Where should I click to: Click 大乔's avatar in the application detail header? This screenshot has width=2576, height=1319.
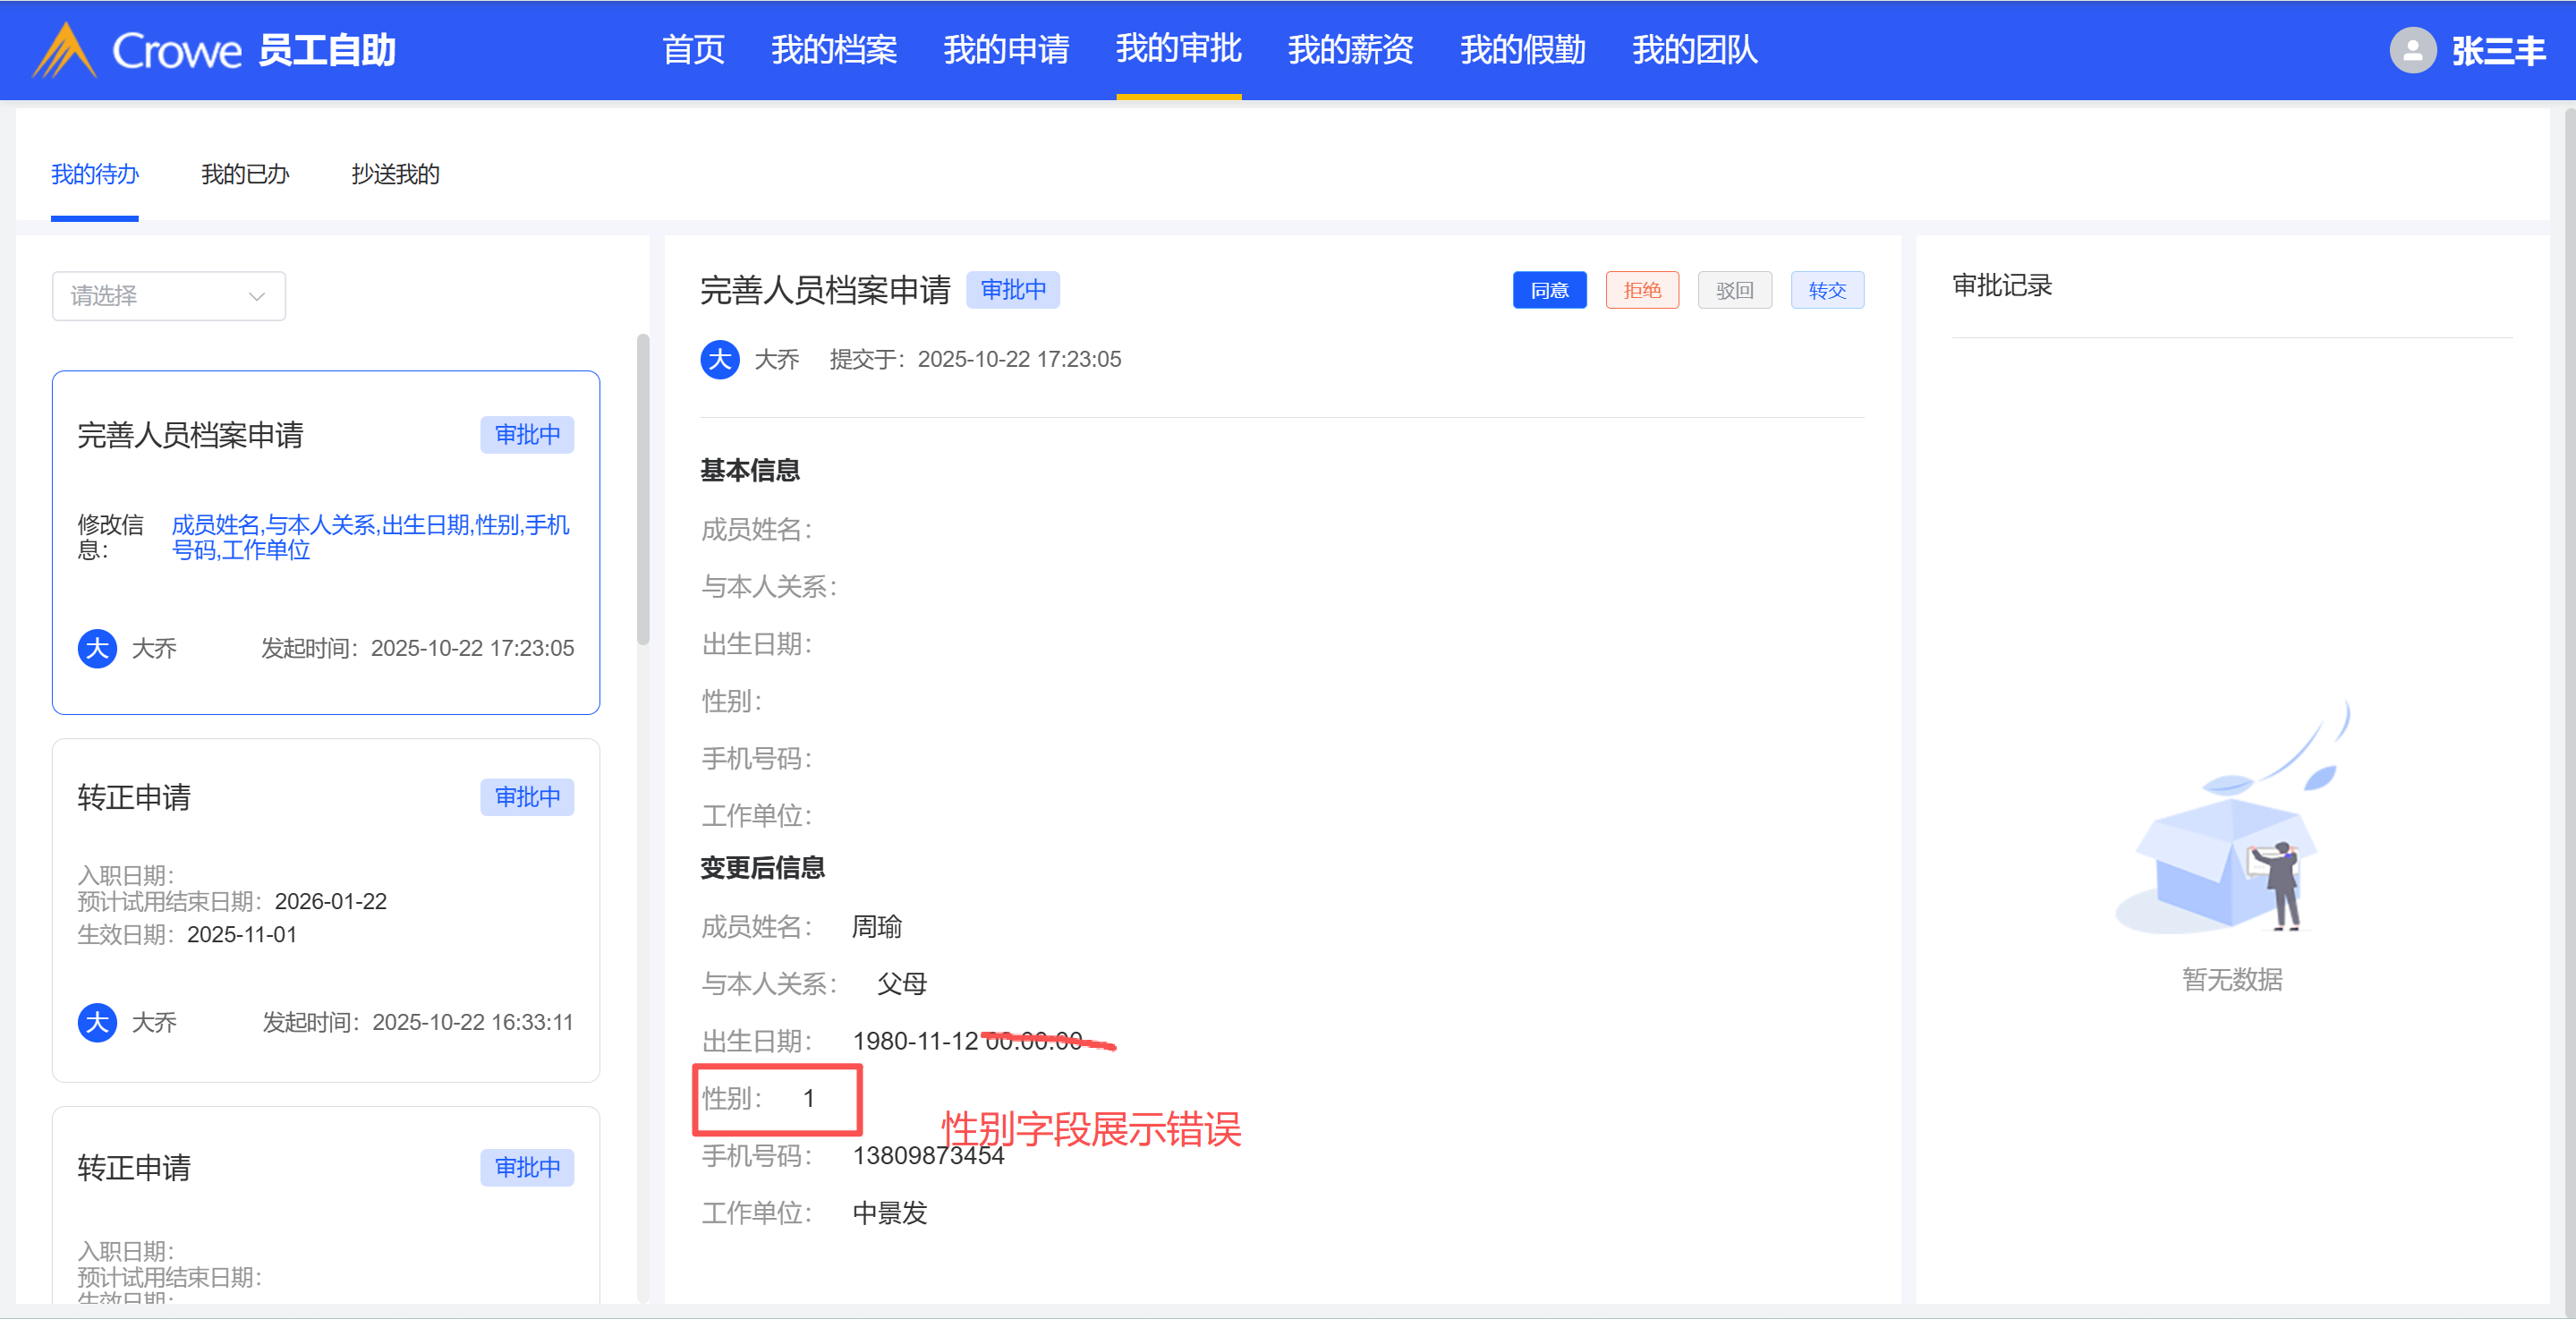(x=719, y=359)
